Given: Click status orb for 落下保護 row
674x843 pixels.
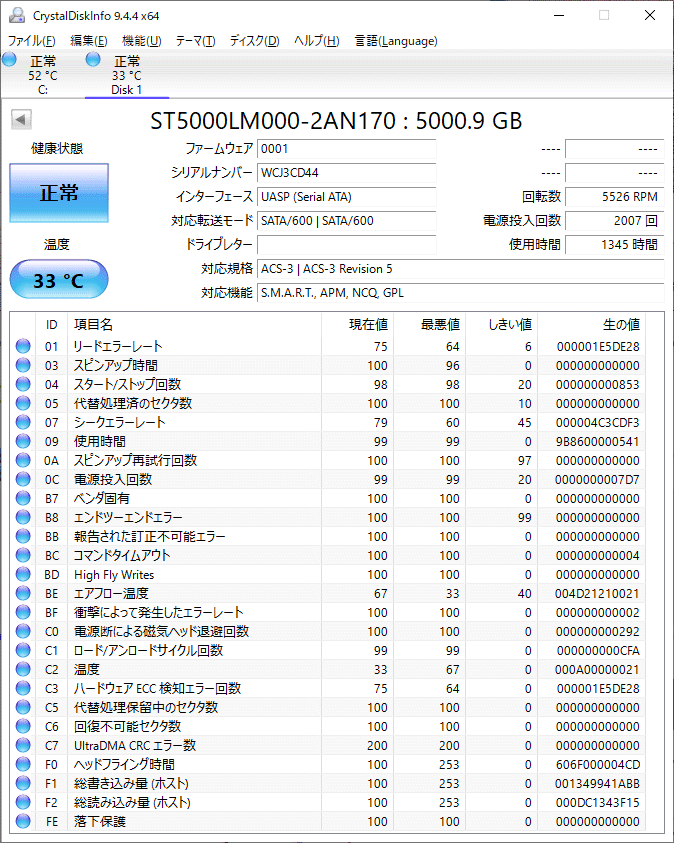Looking at the screenshot, I should [23, 821].
